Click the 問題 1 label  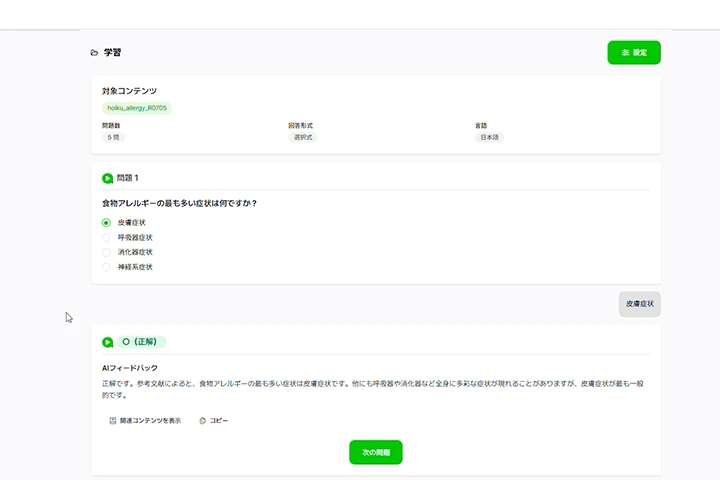pyautogui.click(x=128, y=178)
